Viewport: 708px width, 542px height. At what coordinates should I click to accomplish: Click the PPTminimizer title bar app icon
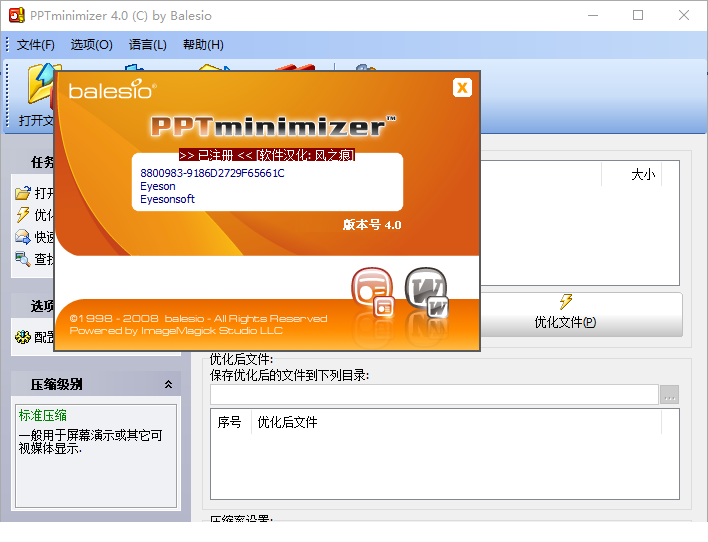[x=17, y=15]
